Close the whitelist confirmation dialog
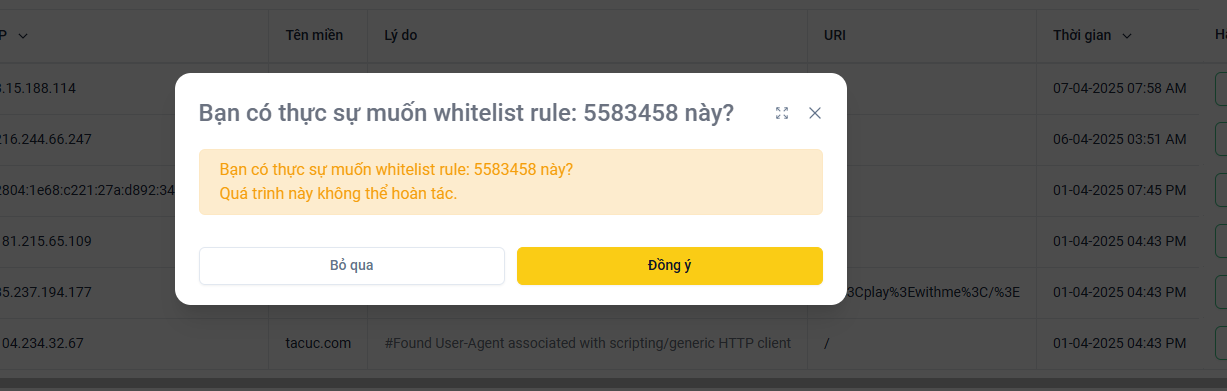 [x=815, y=113]
